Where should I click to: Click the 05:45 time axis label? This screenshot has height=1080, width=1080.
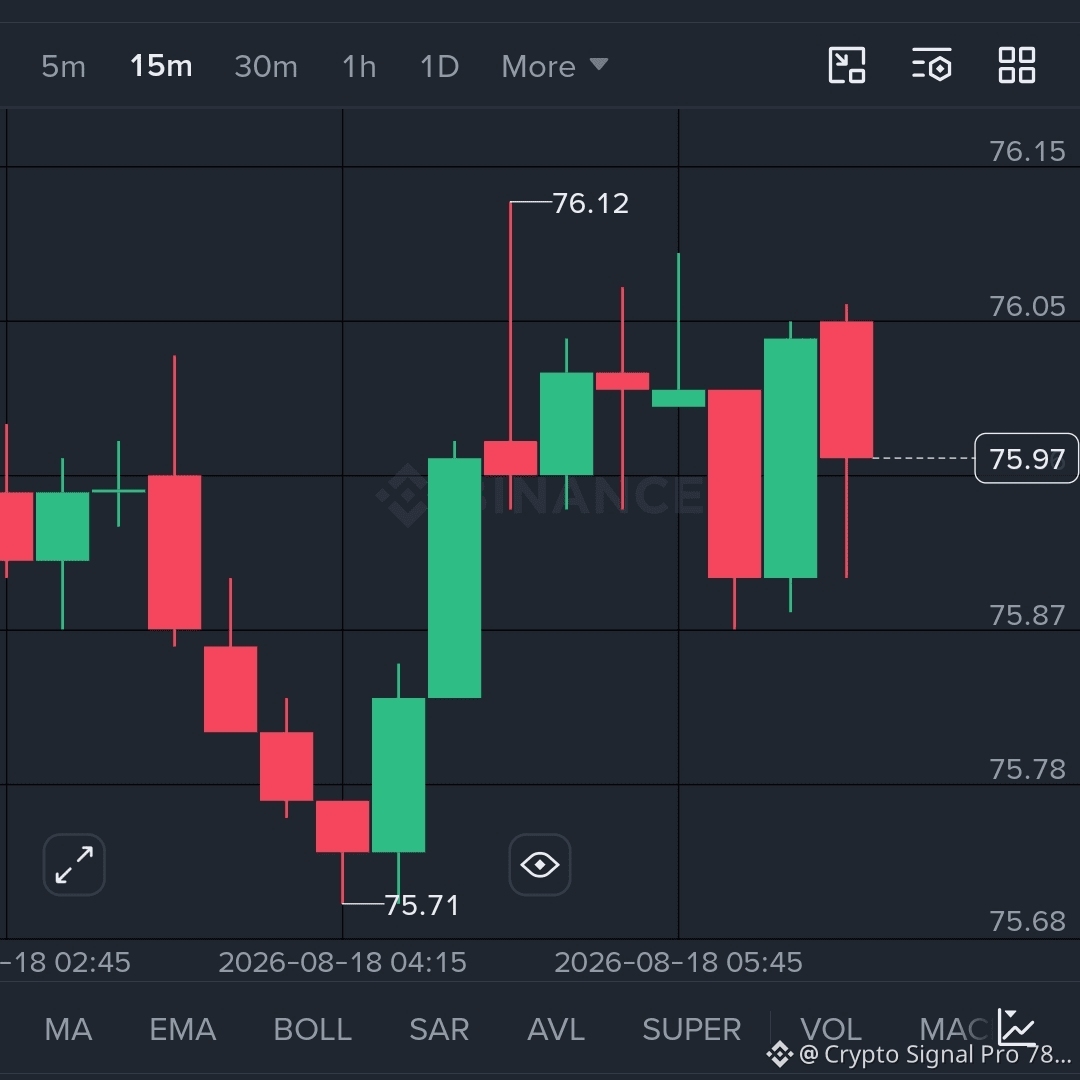[678, 962]
